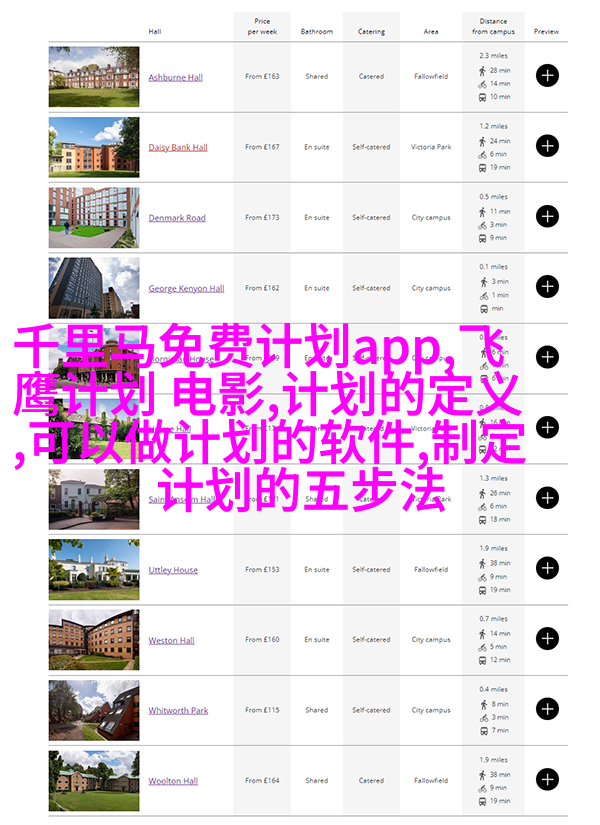Image resolution: width=600 pixels, height=825 pixels.
Task: Click the George Kenyon Hall building photo
Action: click(x=94, y=287)
